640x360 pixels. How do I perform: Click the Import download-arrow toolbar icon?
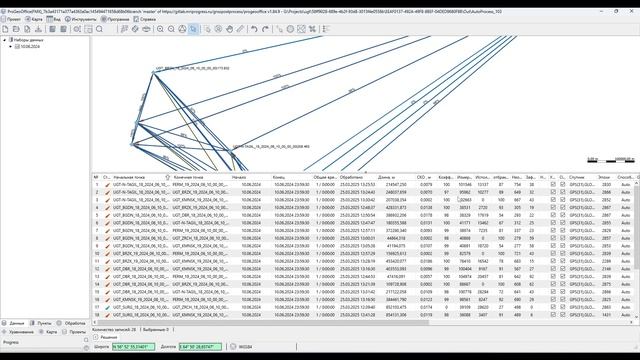[x=38, y=29]
